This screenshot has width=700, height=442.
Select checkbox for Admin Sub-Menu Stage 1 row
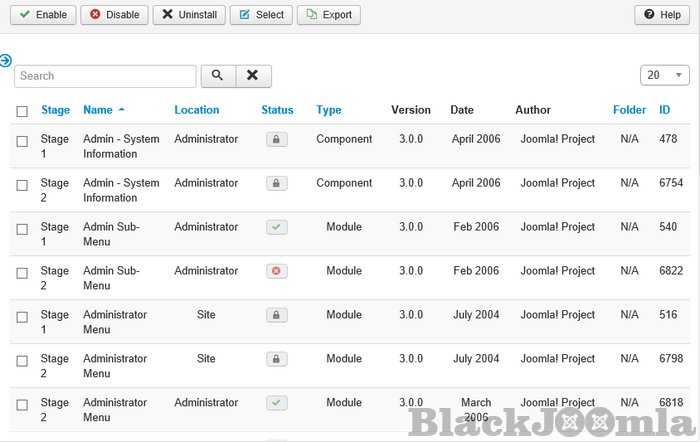(x=22, y=229)
